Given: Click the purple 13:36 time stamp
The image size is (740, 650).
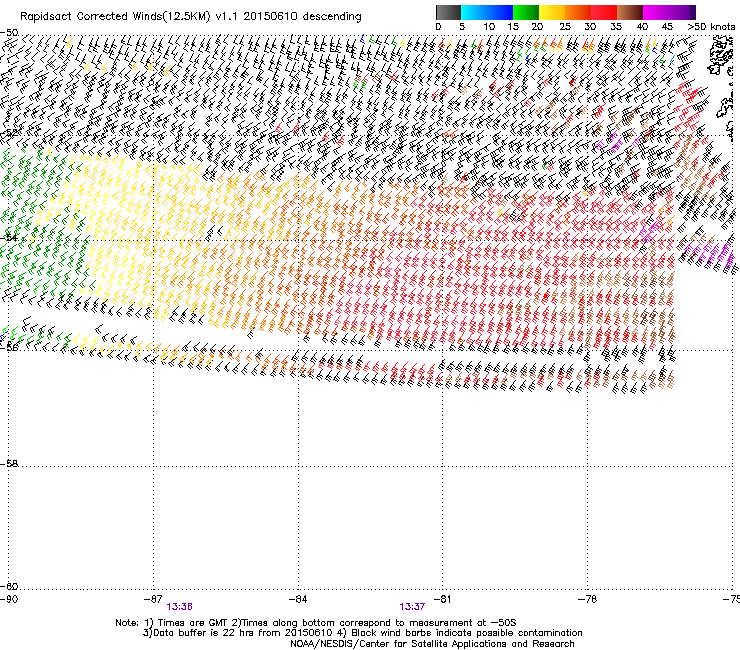Looking at the screenshot, I should pos(179,607).
